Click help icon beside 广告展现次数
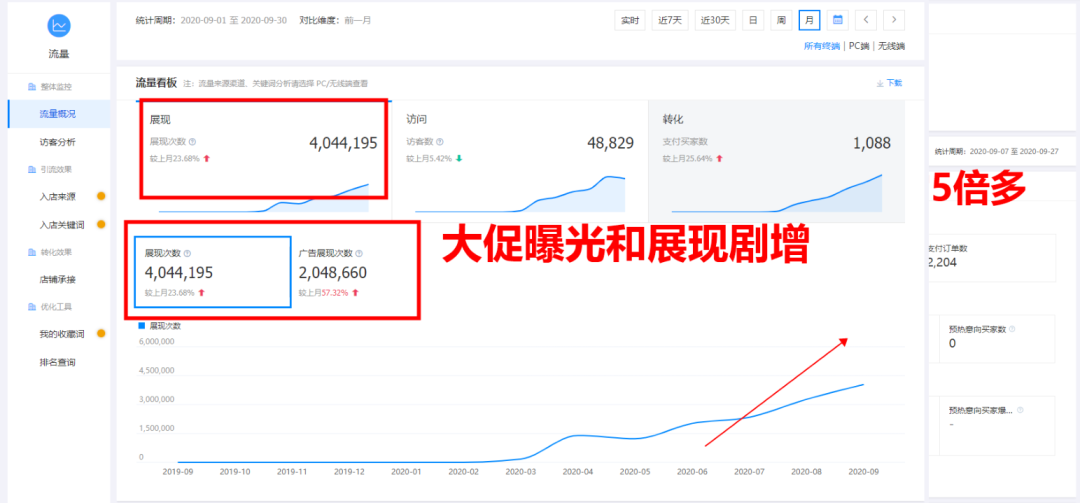 tap(359, 254)
